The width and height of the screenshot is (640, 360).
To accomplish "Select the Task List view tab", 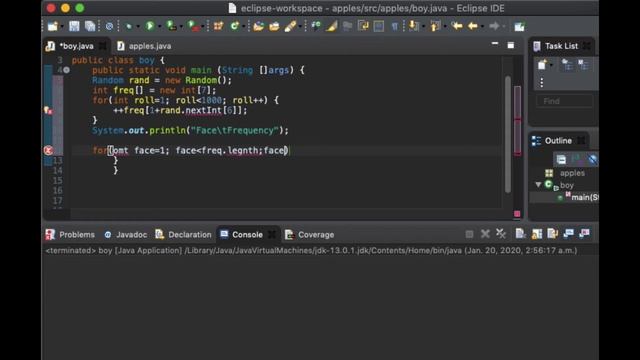I will coord(562,46).
